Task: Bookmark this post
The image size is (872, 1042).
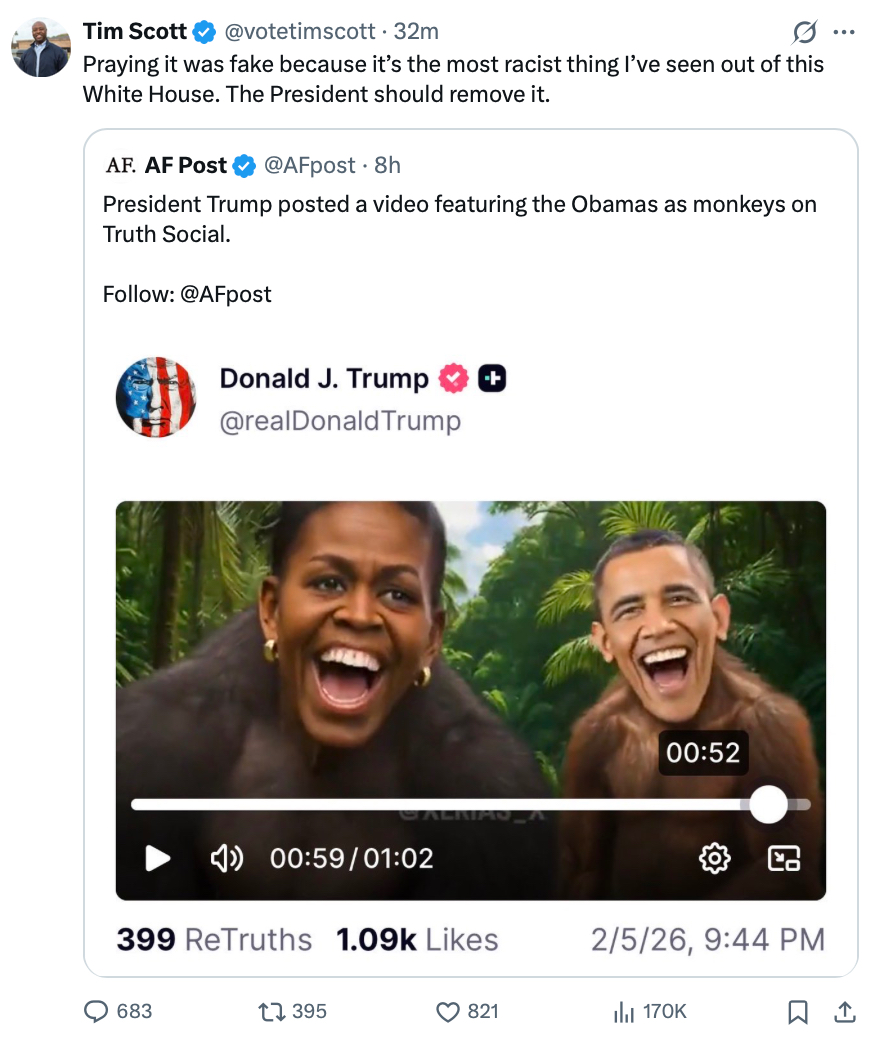Action: coord(797,1012)
